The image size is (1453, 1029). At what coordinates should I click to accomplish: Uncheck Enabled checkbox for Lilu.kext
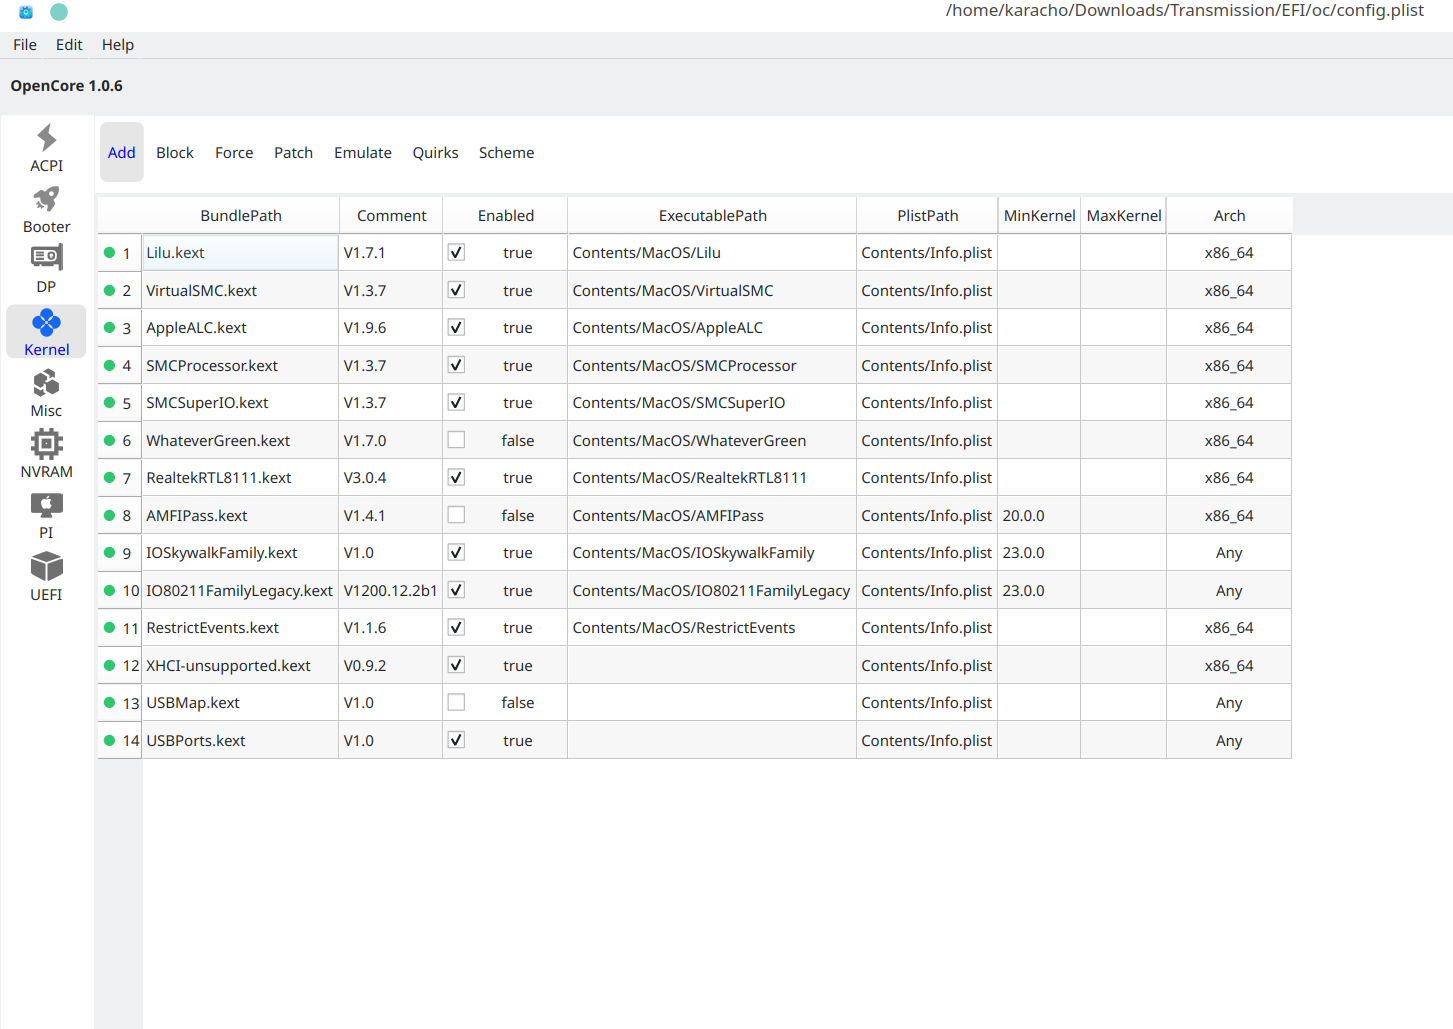[456, 253]
